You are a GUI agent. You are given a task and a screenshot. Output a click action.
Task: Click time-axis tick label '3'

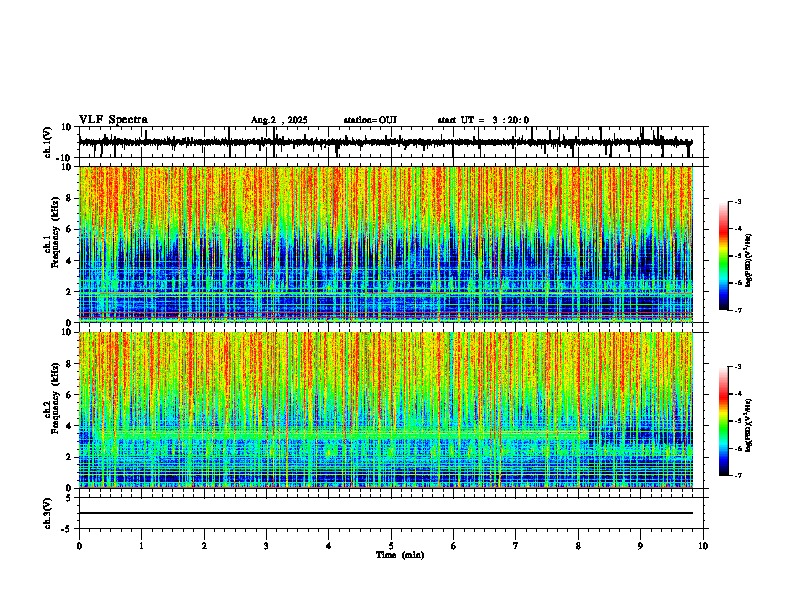pyautogui.click(x=266, y=546)
